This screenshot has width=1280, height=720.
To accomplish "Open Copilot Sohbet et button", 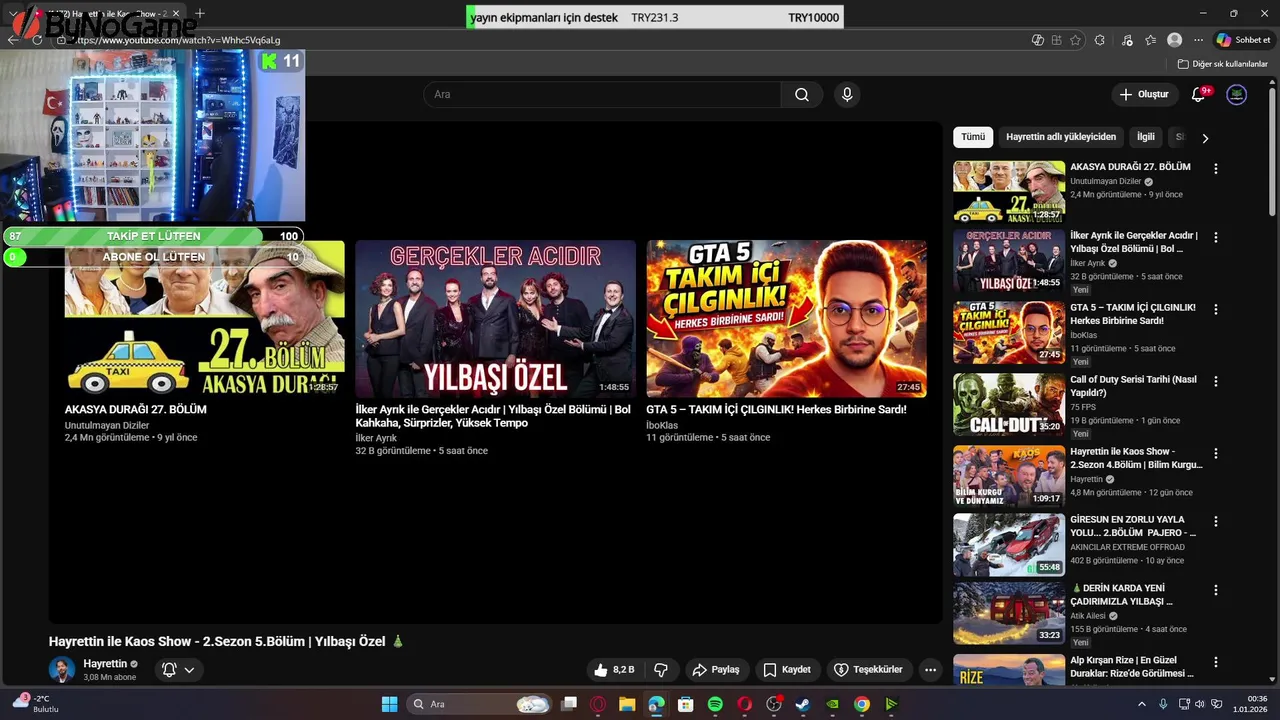I will (1243, 40).
